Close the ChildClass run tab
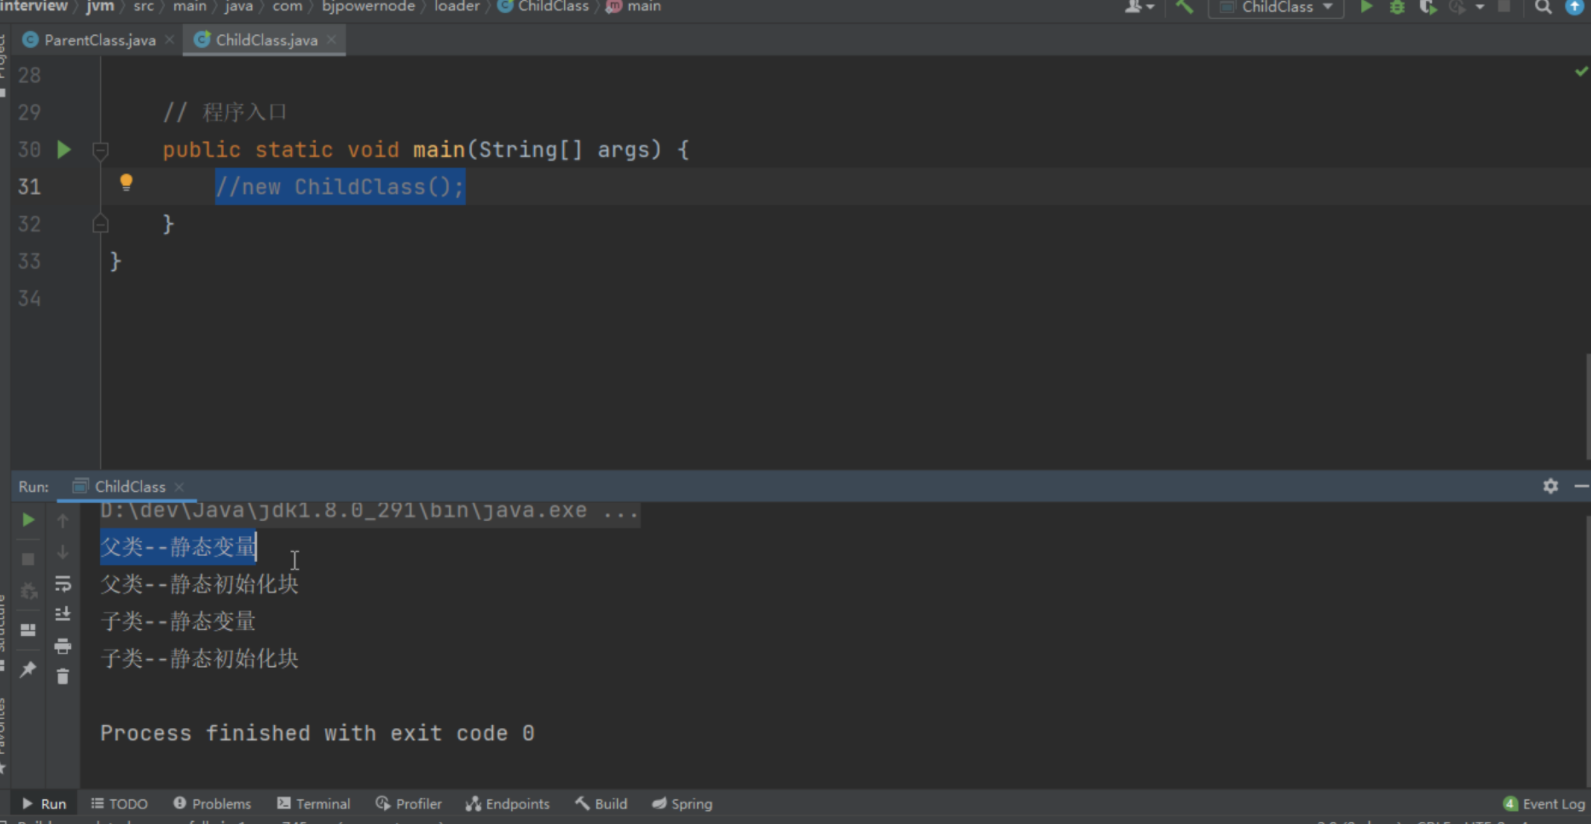Screen dimensions: 1594x824 point(179,487)
